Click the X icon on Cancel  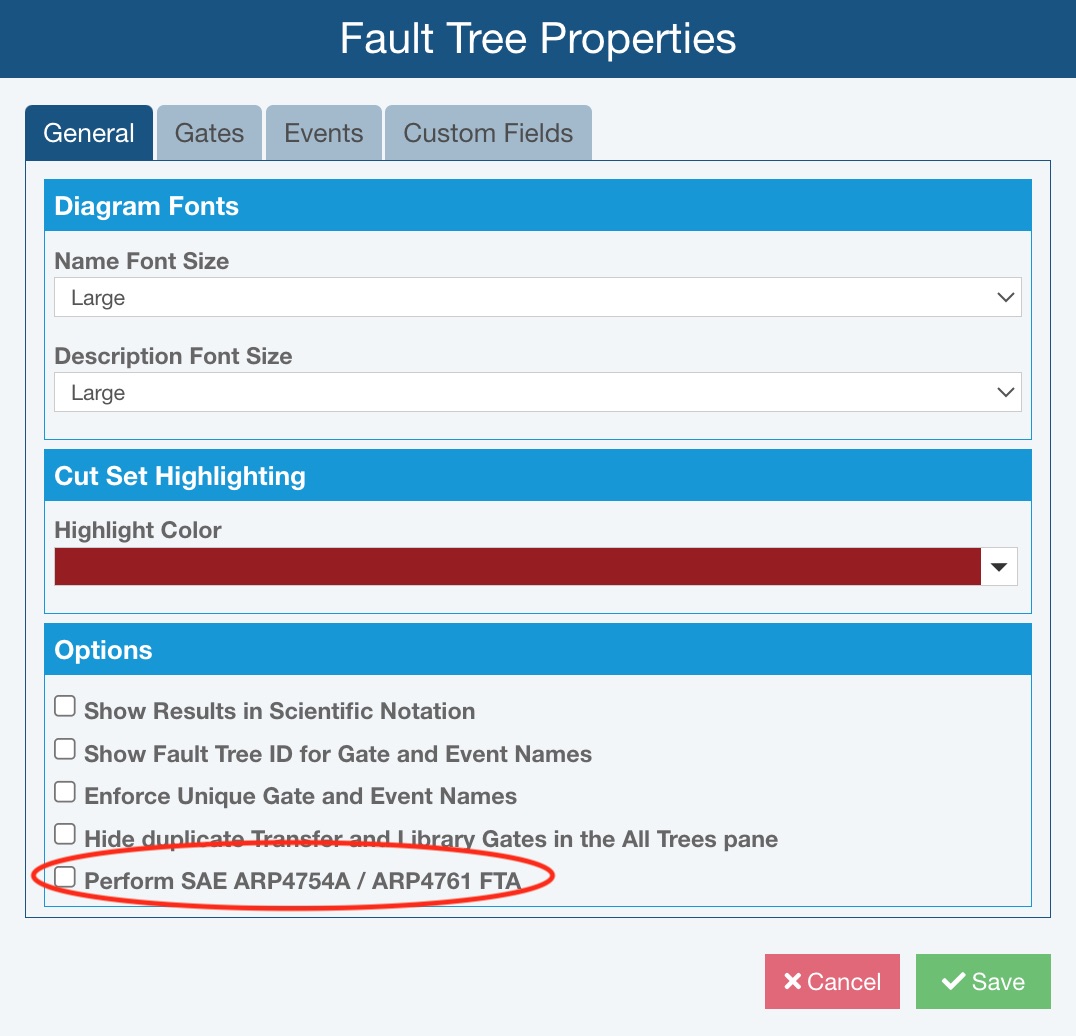793,981
